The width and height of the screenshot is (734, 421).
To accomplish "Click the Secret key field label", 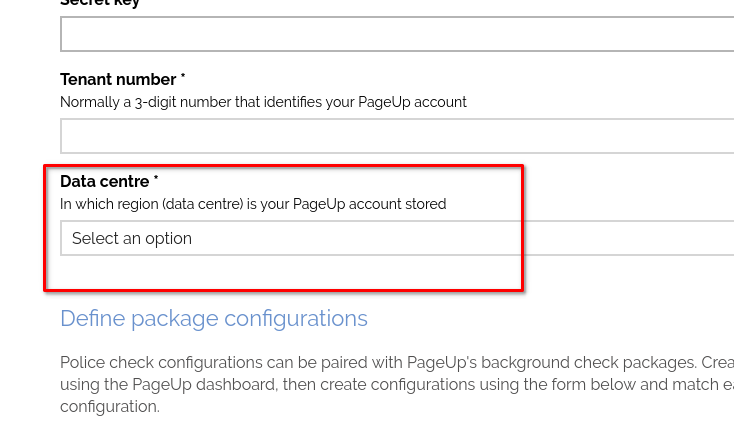I will pos(100,3).
